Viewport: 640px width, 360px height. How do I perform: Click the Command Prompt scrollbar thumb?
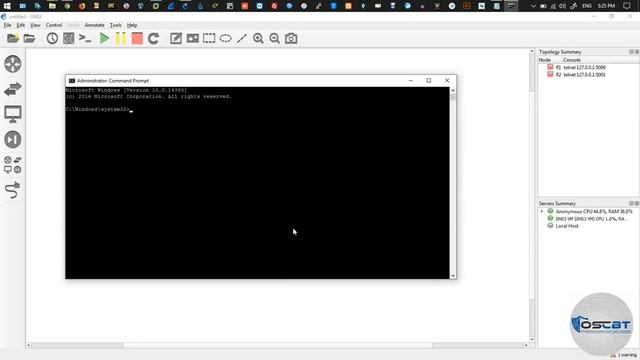point(453,97)
